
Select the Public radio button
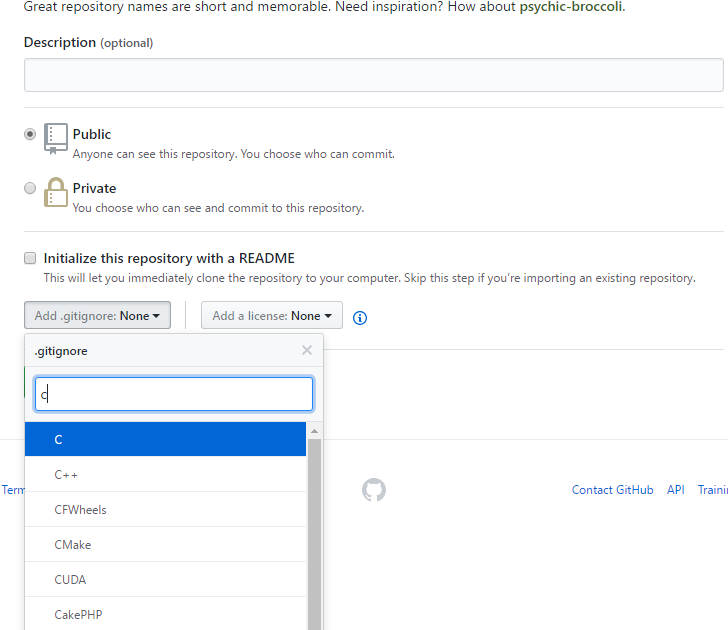(x=30, y=134)
